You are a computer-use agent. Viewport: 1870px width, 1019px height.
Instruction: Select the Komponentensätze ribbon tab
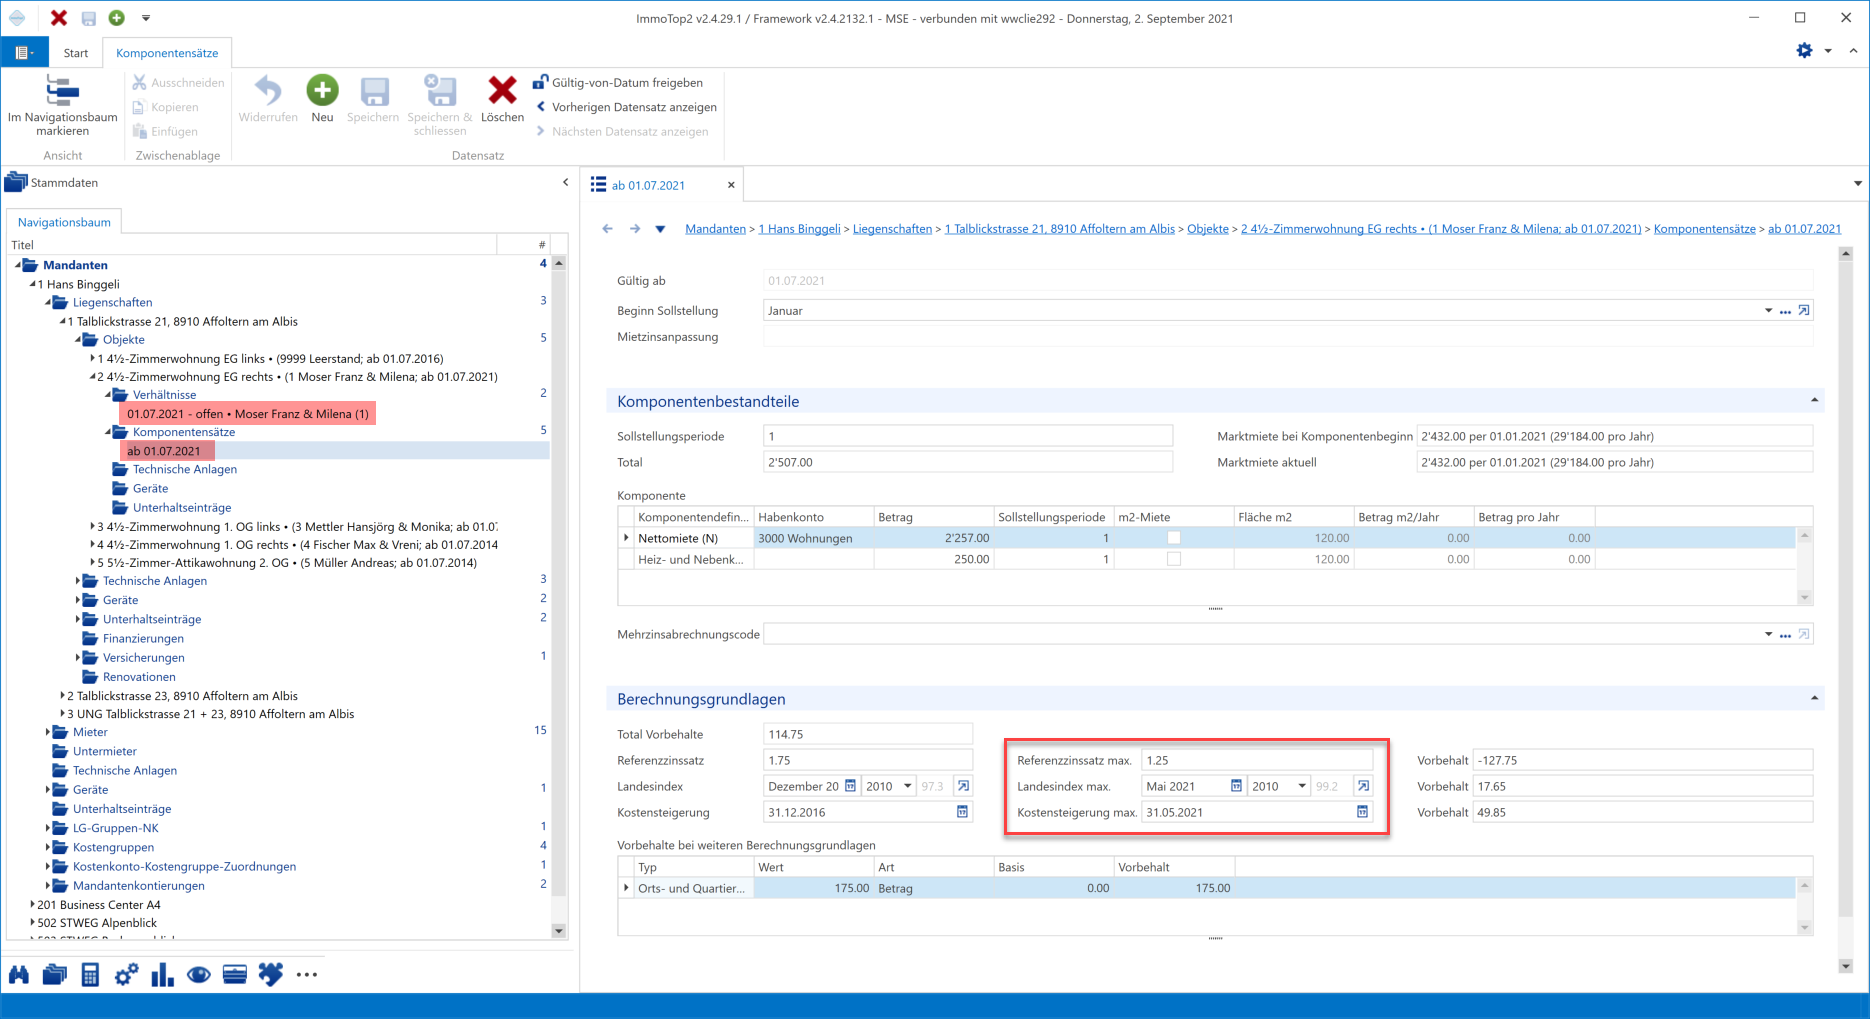coord(167,53)
